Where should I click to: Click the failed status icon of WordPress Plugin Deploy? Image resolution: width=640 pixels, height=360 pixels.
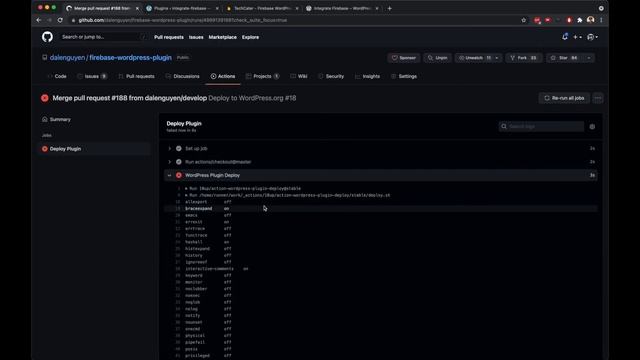(179, 175)
